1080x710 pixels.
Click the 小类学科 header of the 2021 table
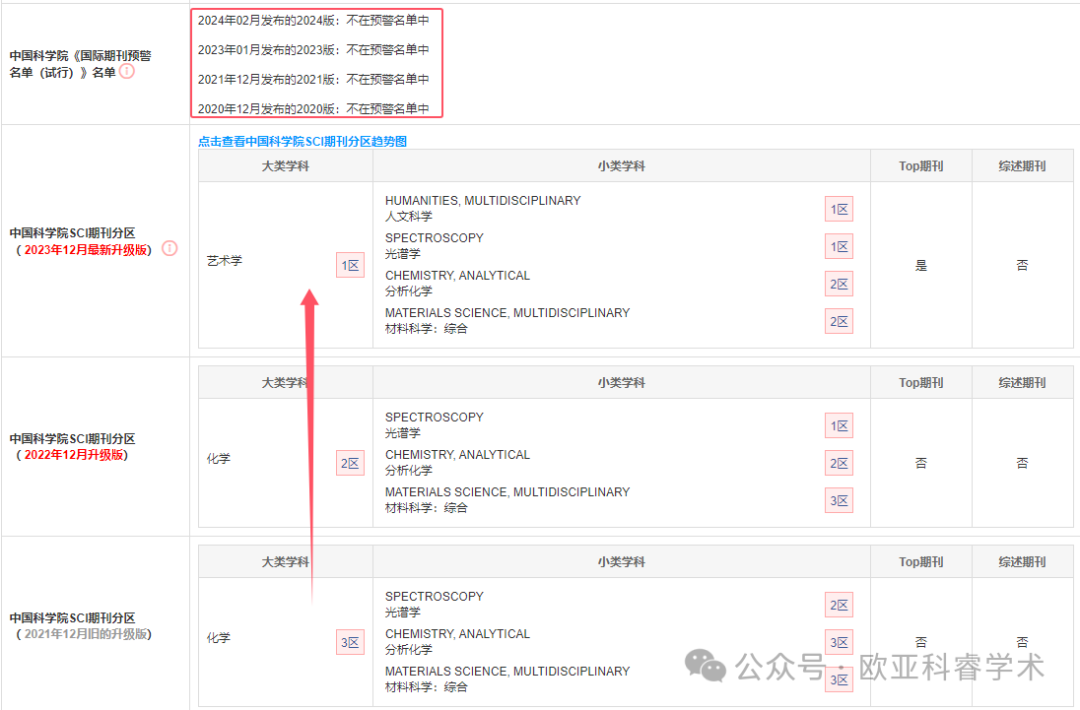[x=621, y=562]
